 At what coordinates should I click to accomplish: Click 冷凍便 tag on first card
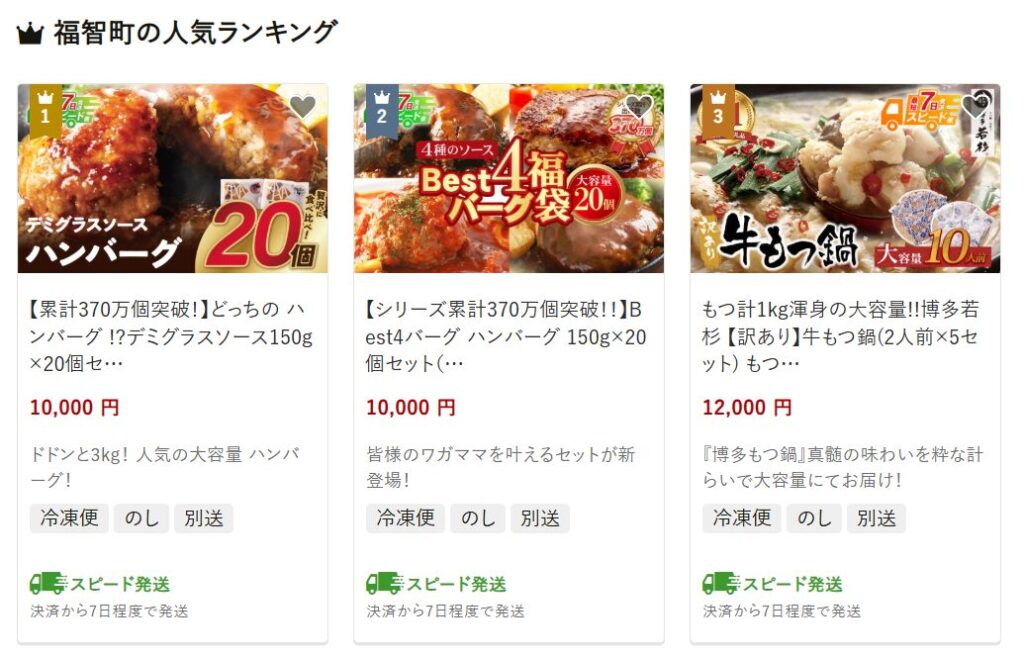point(69,519)
